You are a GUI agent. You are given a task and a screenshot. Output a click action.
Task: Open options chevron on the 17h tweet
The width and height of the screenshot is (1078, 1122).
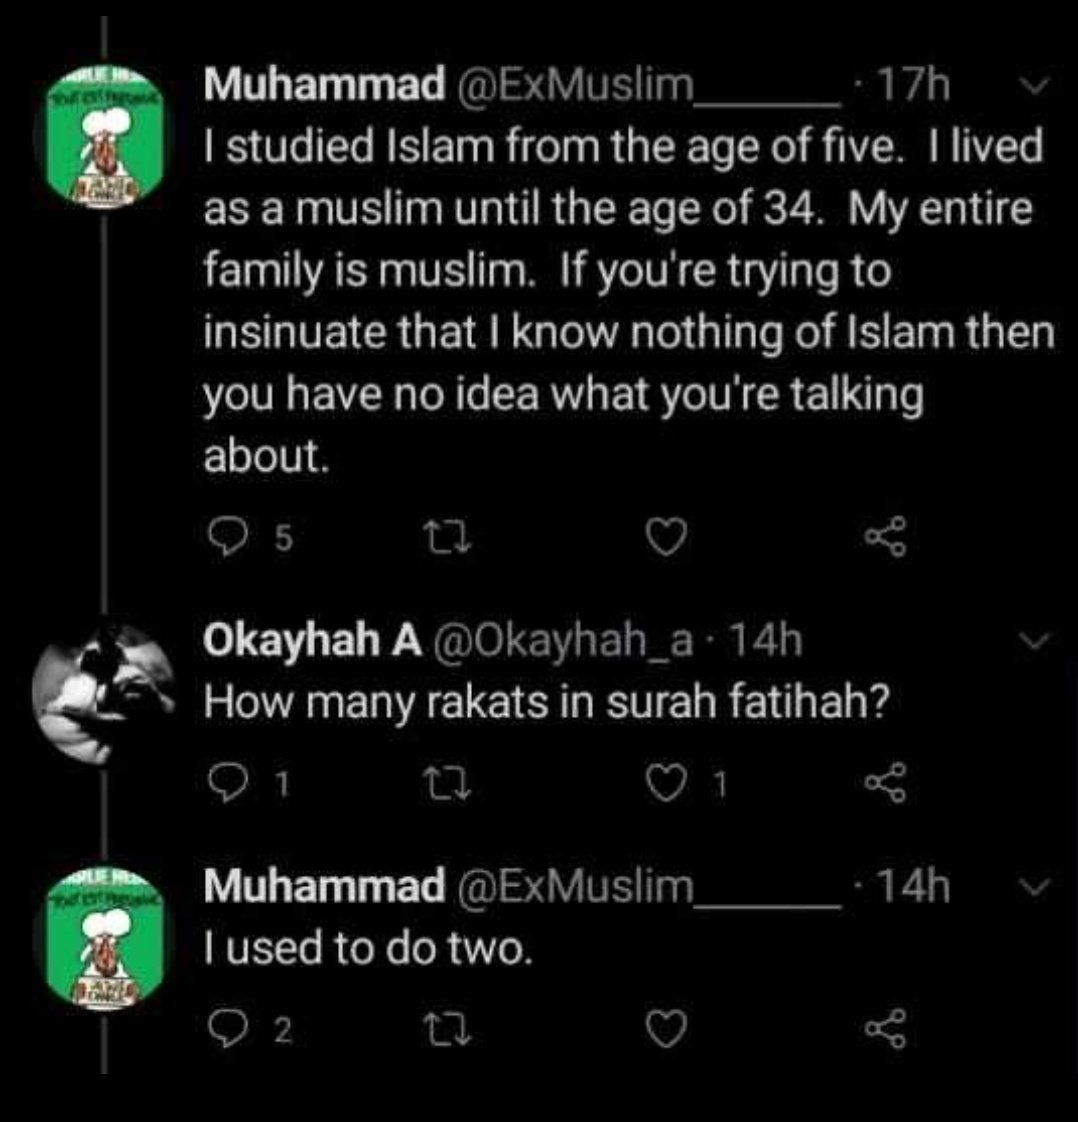point(1034,84)
